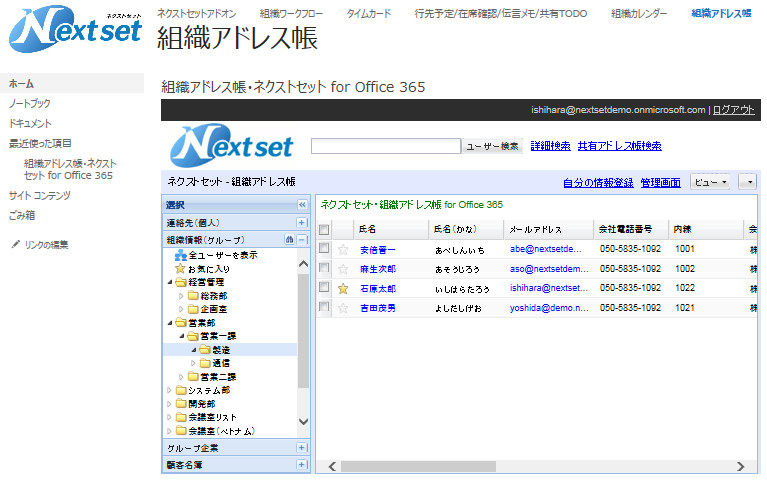Viewport: 767px width, 480px height.
Task: Tick the checkbox for 吉田茂男's row
Action: click(324, 307)
